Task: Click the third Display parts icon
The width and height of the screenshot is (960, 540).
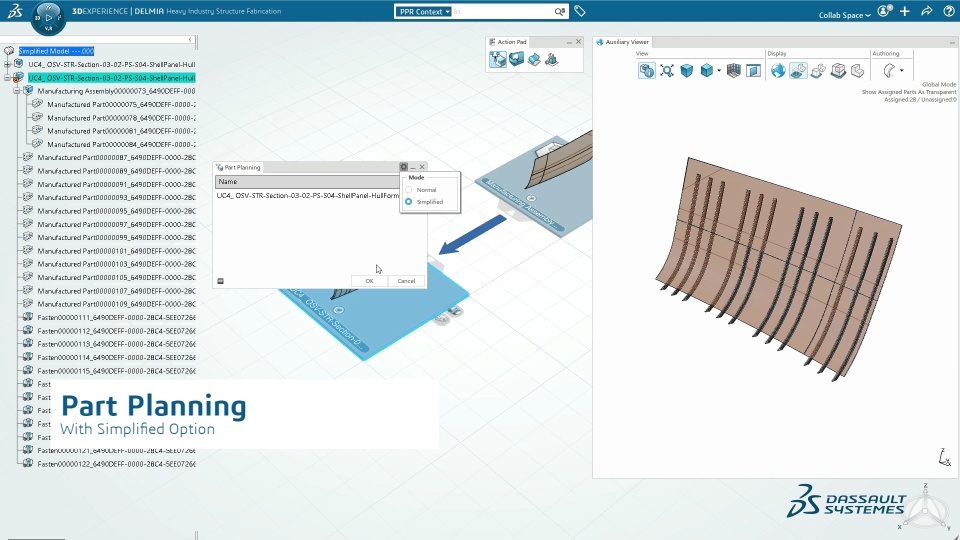Action: pyautogui.click(x=818, y=70)
